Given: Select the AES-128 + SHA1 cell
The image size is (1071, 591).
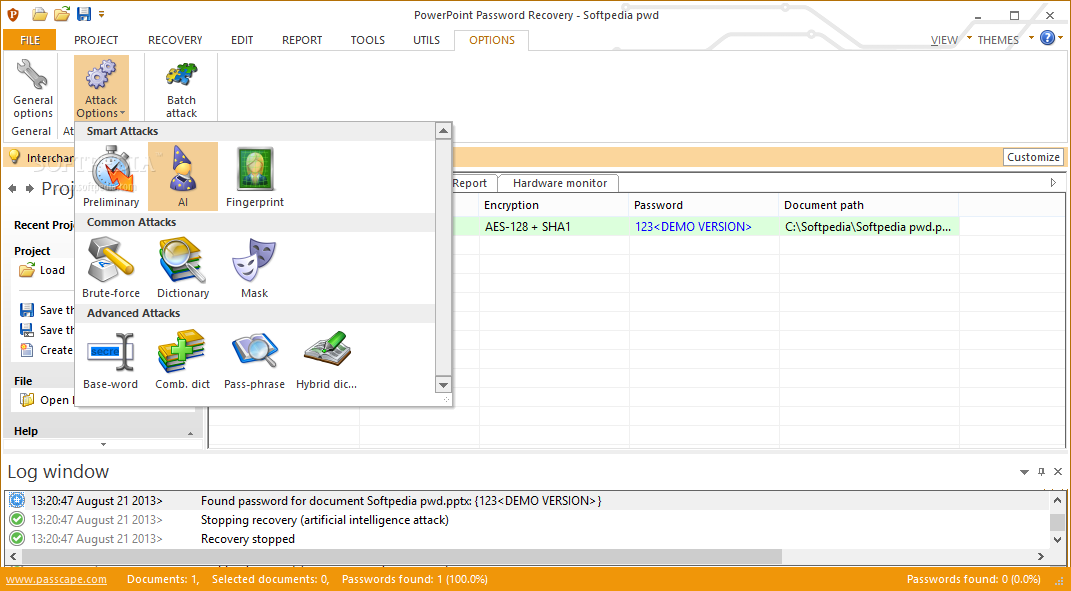Looking at the screenshot, I should [x=554, y=227].
